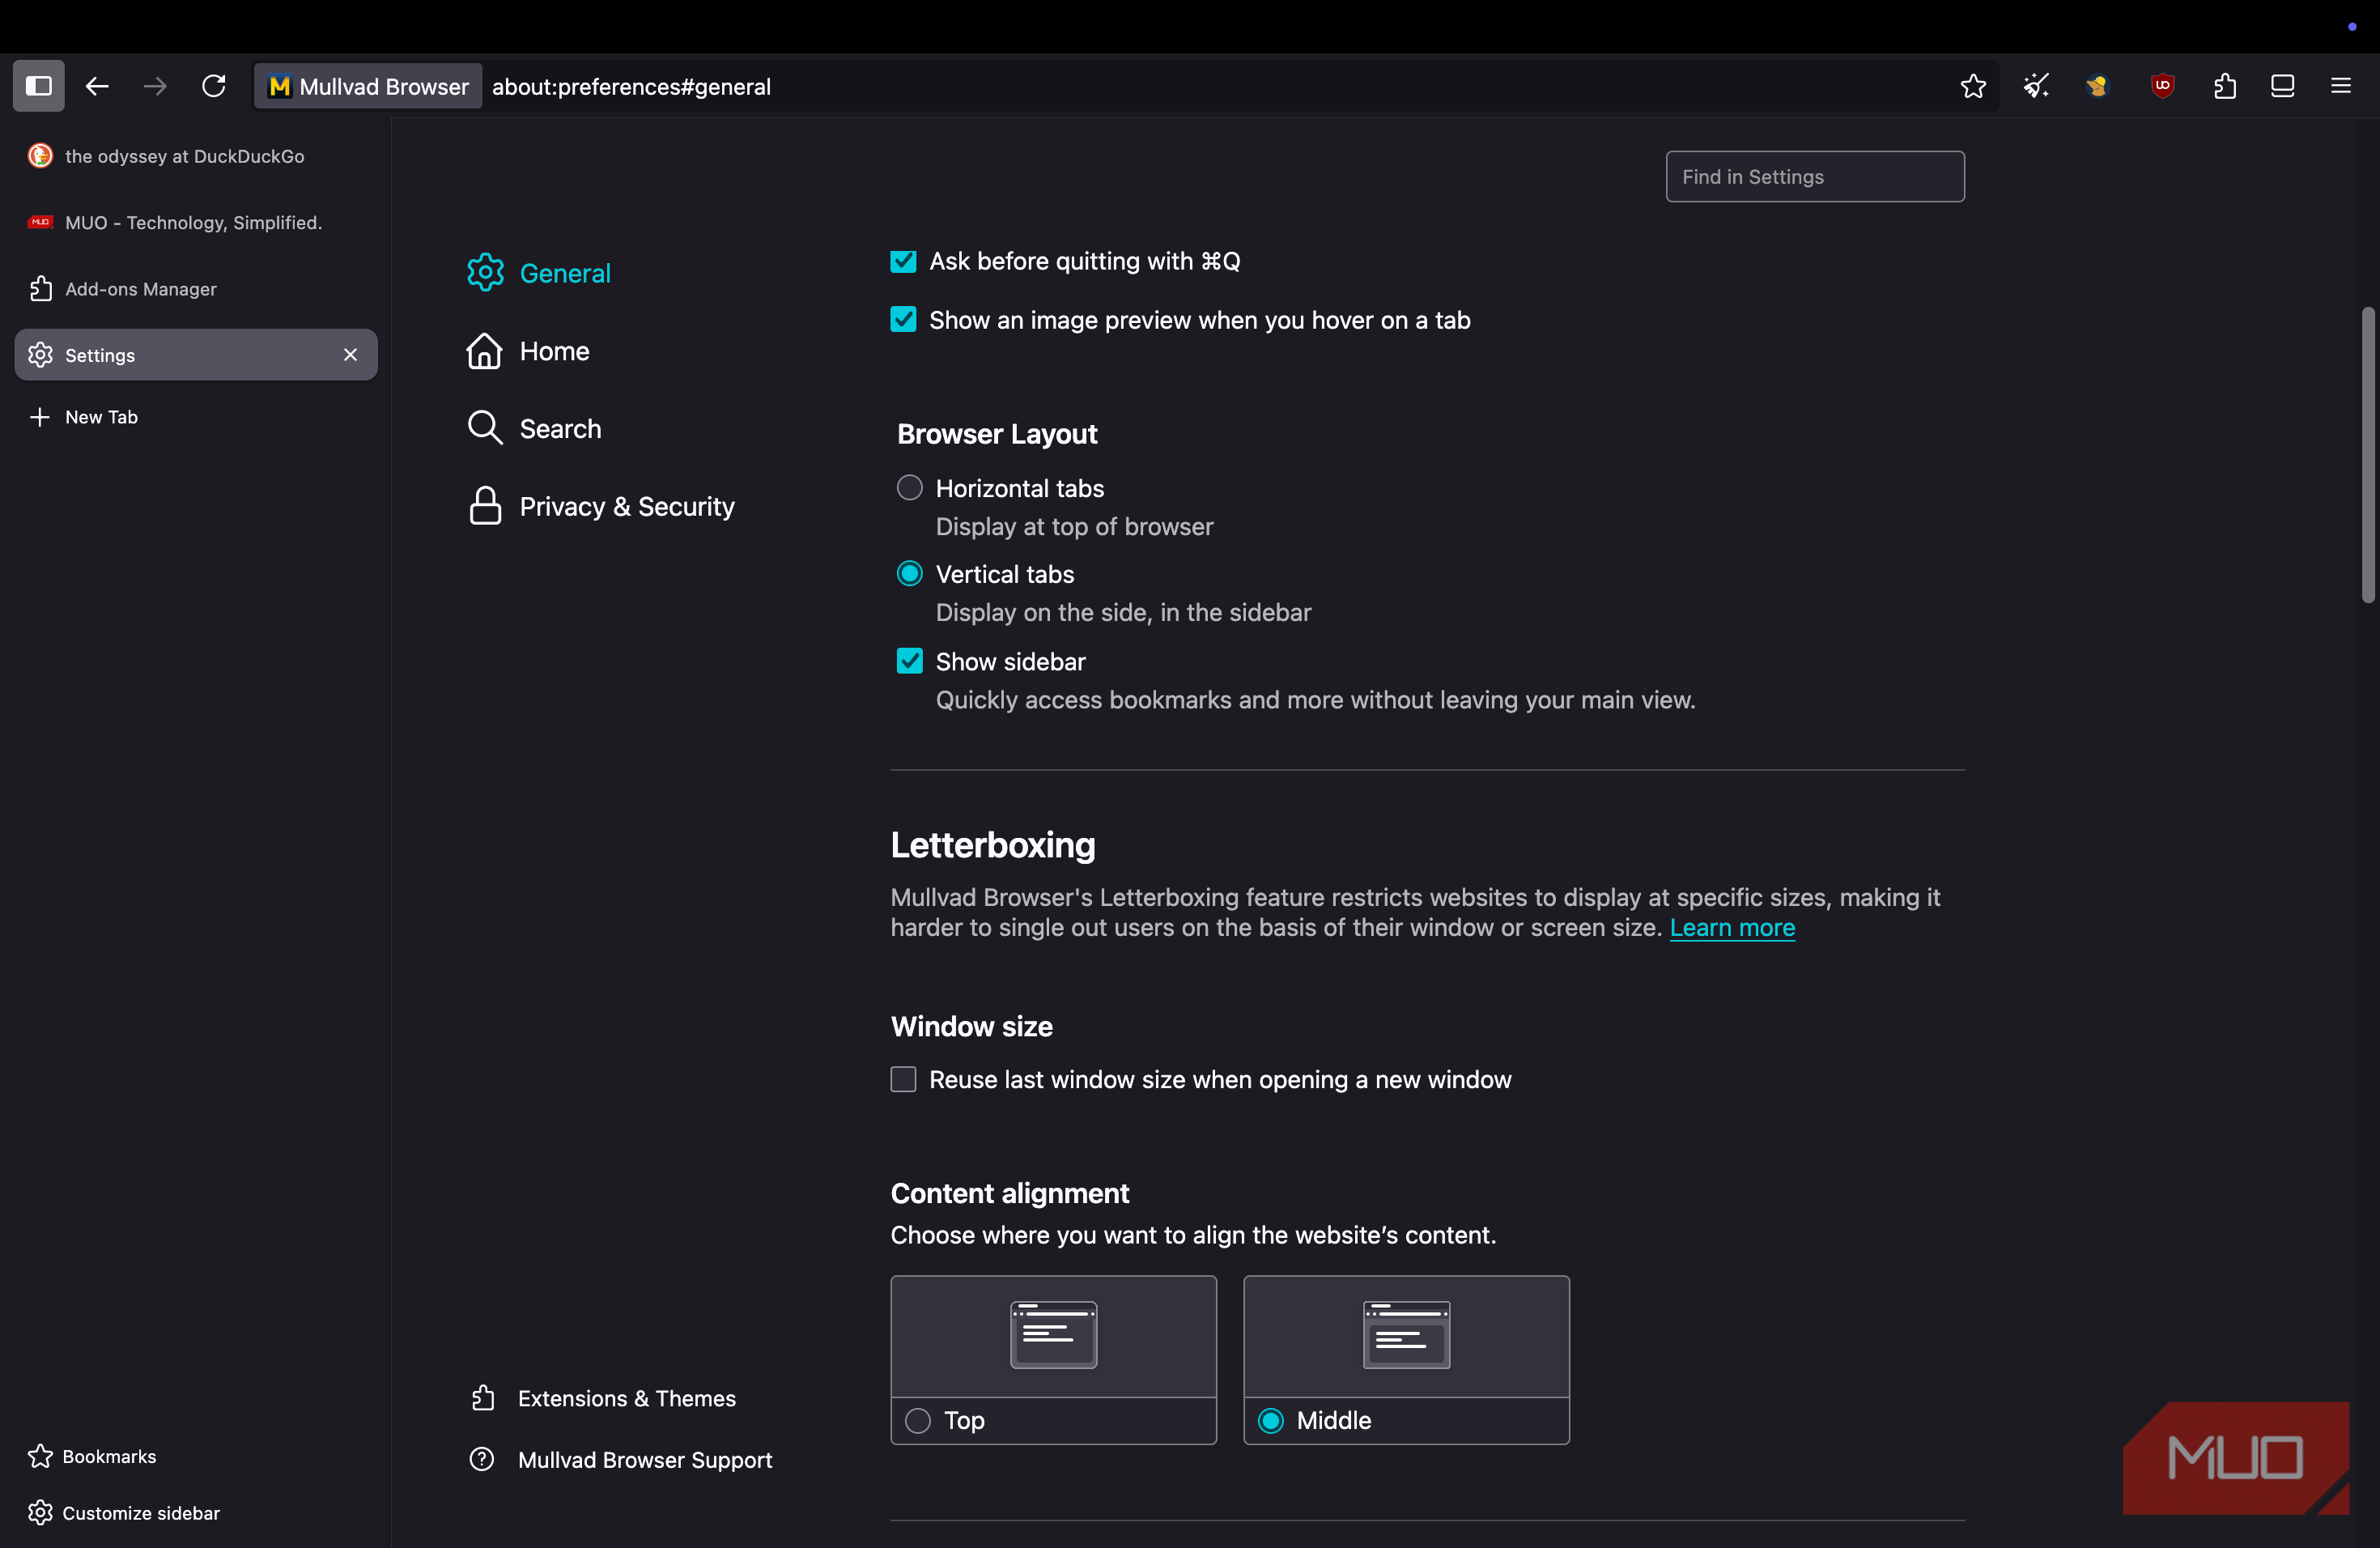2380x1548 pixels.
Task: Click the address bar URL
Action: click(631, 87)
